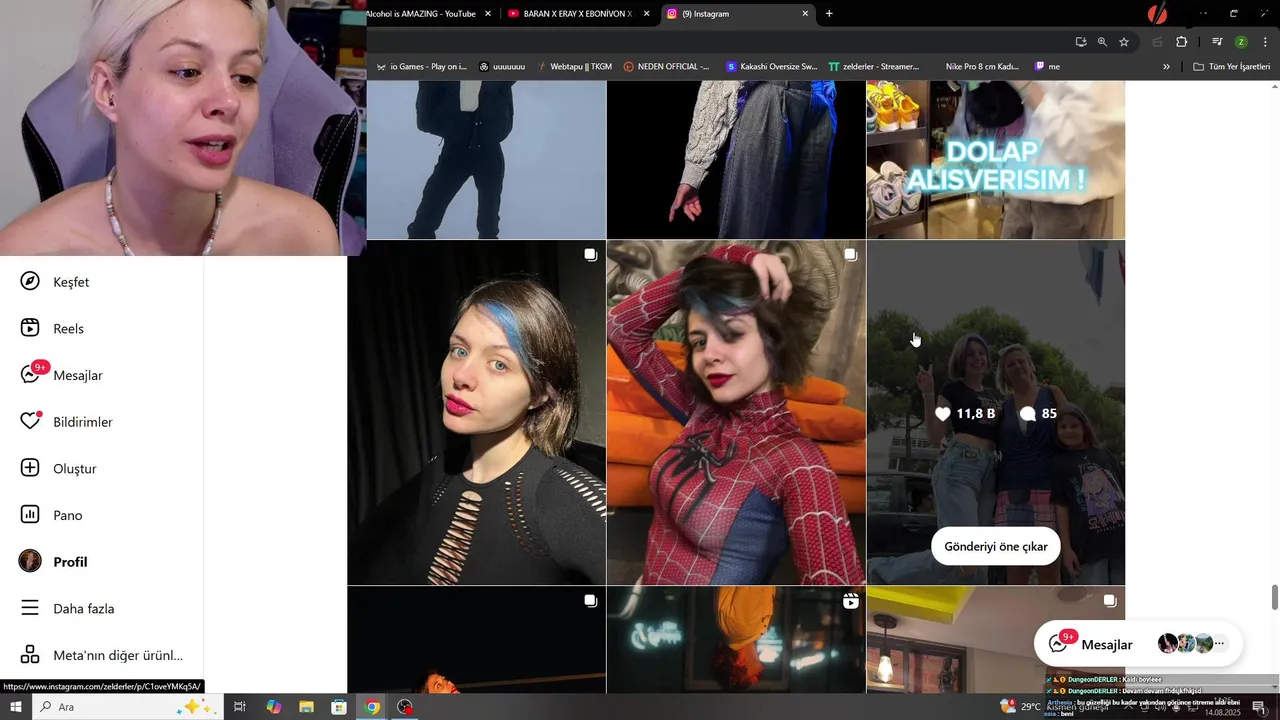Open the DOLAP ALIŞVERİŞİM post
This screenshot has height=720, width=1280.
995,160
